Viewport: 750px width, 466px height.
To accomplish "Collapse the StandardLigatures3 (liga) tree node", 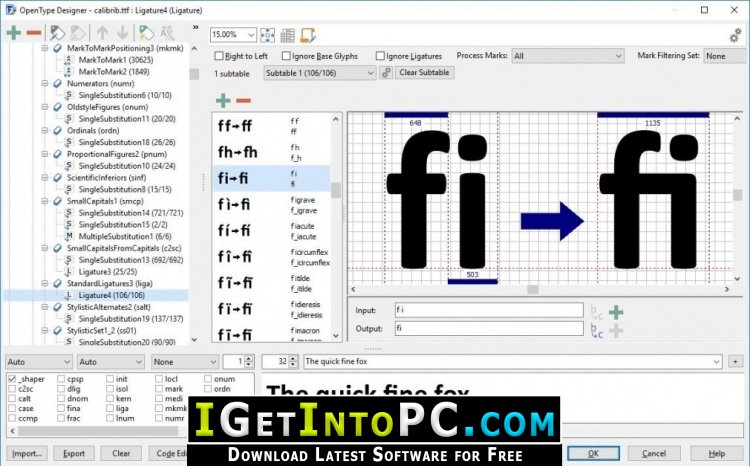I will 45,283.
